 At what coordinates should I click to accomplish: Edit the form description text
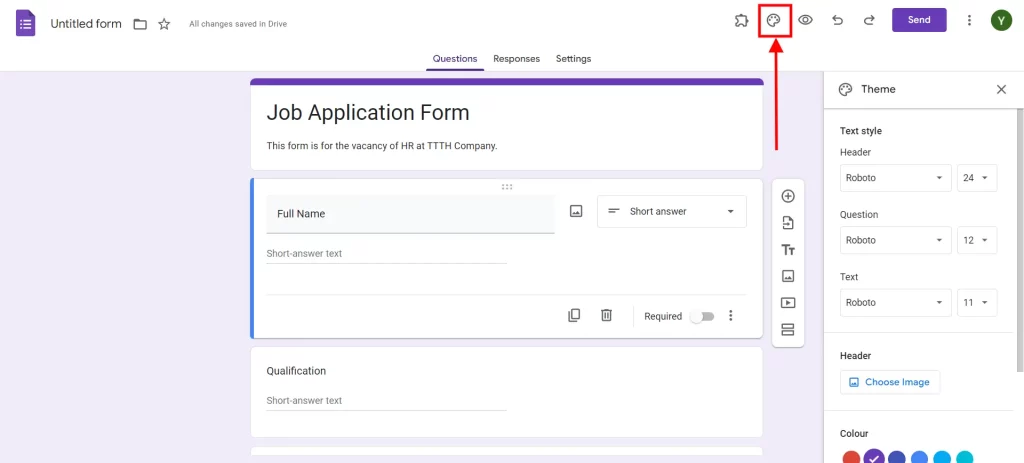382,146
